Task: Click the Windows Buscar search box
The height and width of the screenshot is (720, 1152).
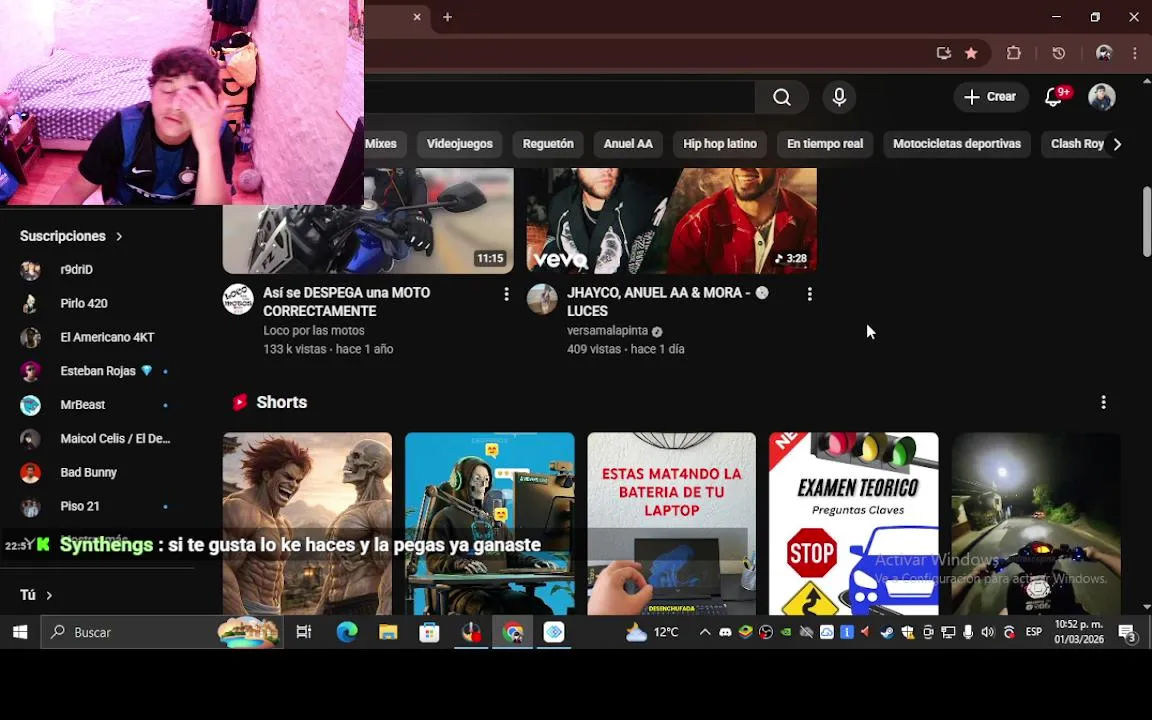Action: (x=162, y=632)
